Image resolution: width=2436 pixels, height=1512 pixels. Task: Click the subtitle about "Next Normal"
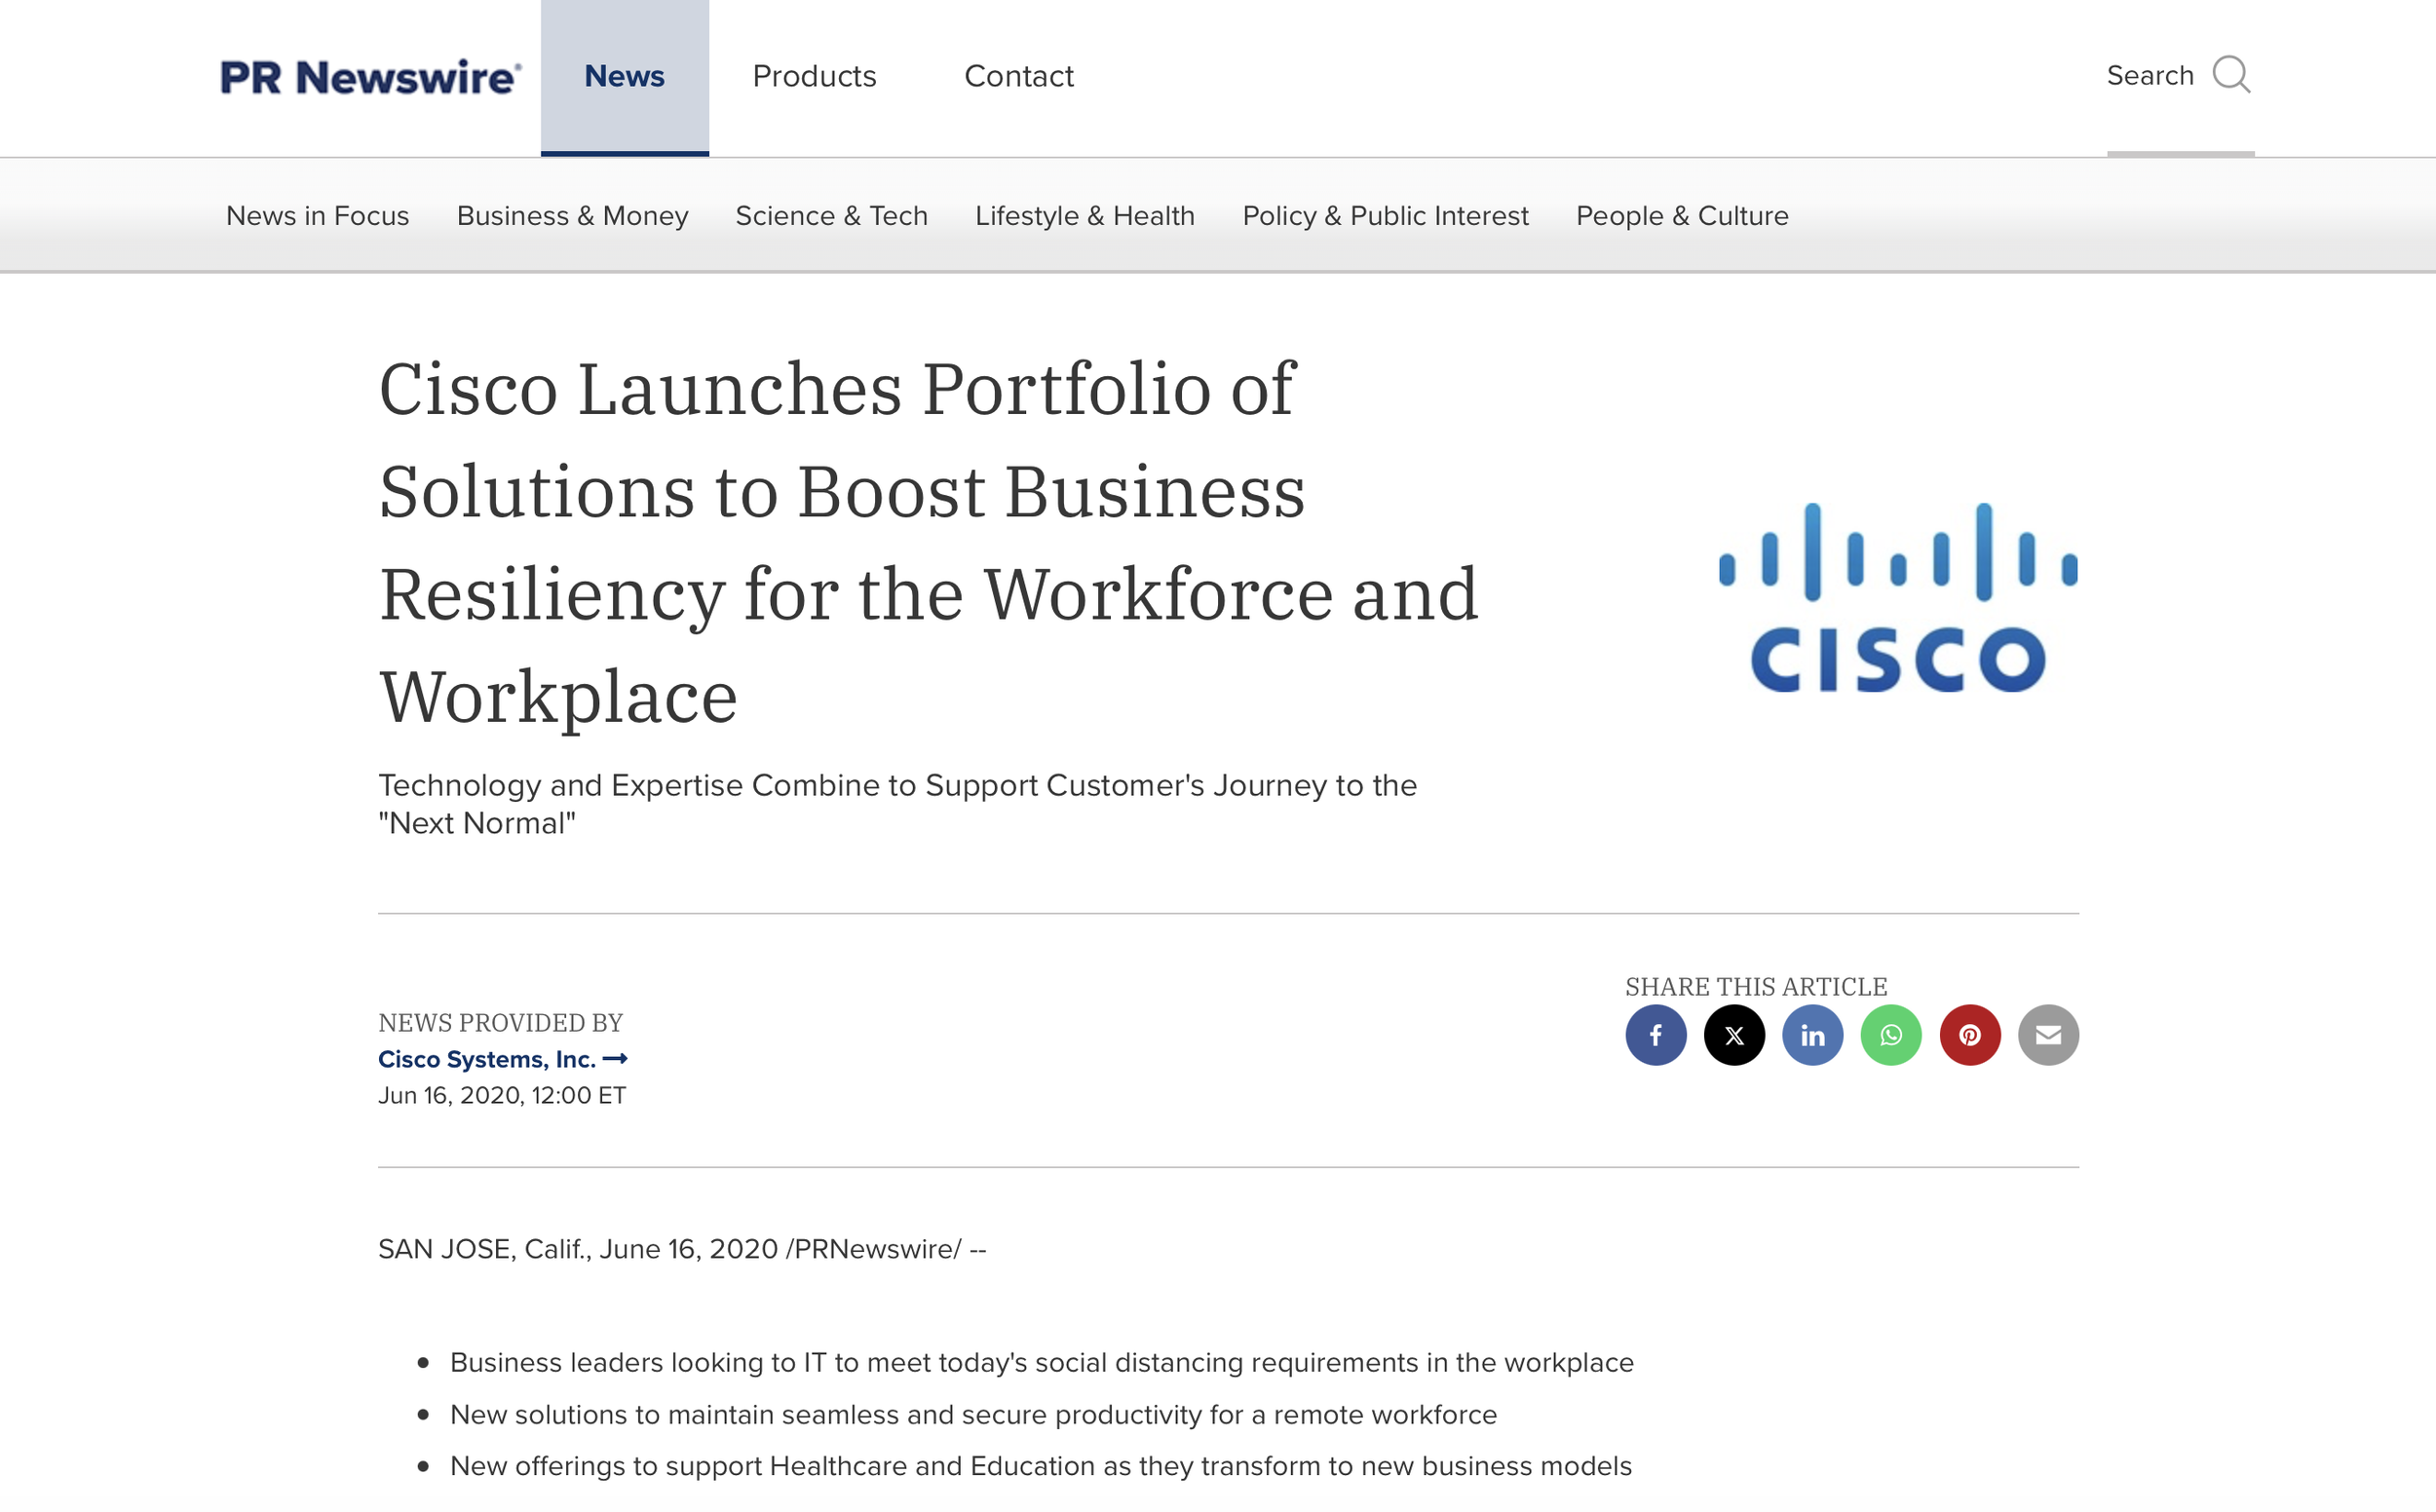point(897,804)
